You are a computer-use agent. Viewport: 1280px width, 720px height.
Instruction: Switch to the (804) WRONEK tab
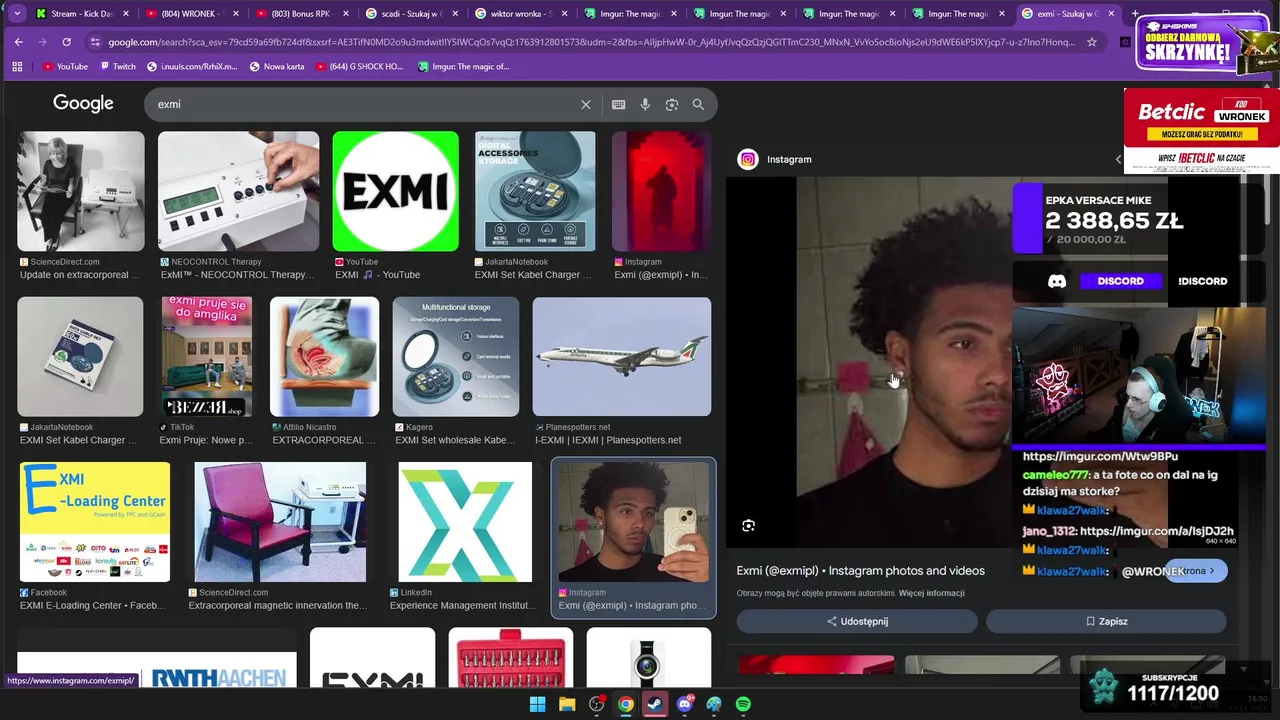[x=192, y=14]
